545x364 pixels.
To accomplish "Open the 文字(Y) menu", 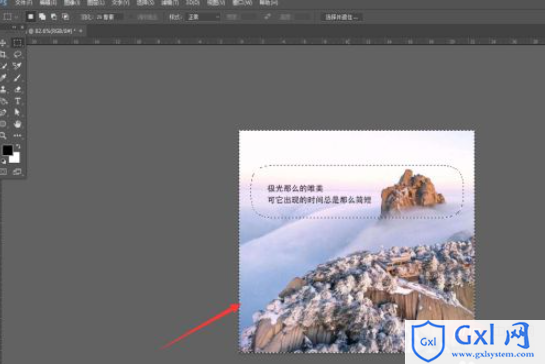I will click(120, 3).
